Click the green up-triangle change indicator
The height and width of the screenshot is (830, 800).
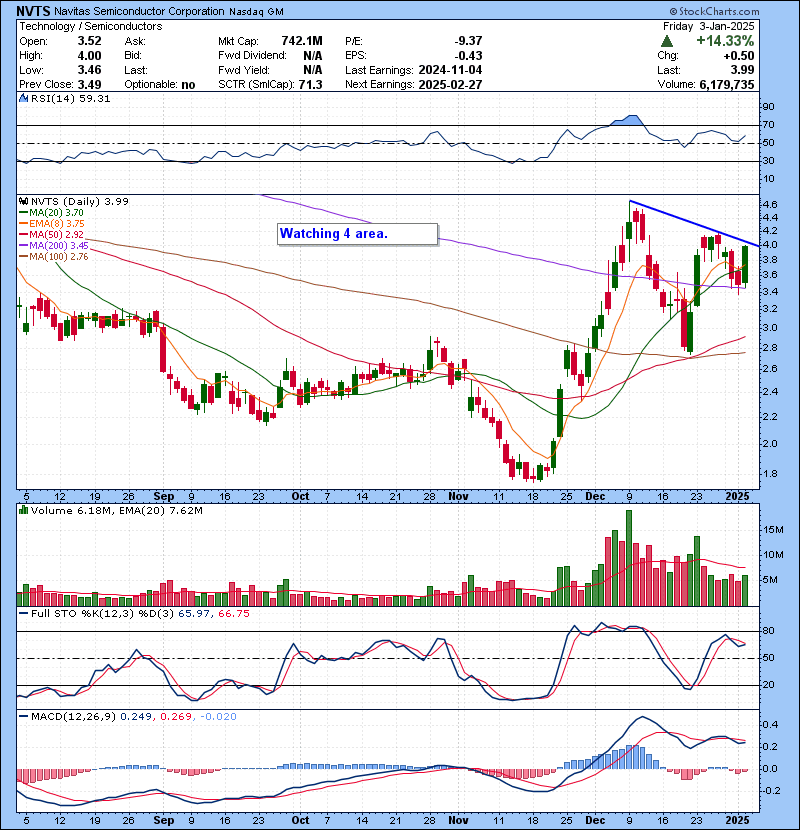pos(667,41)
